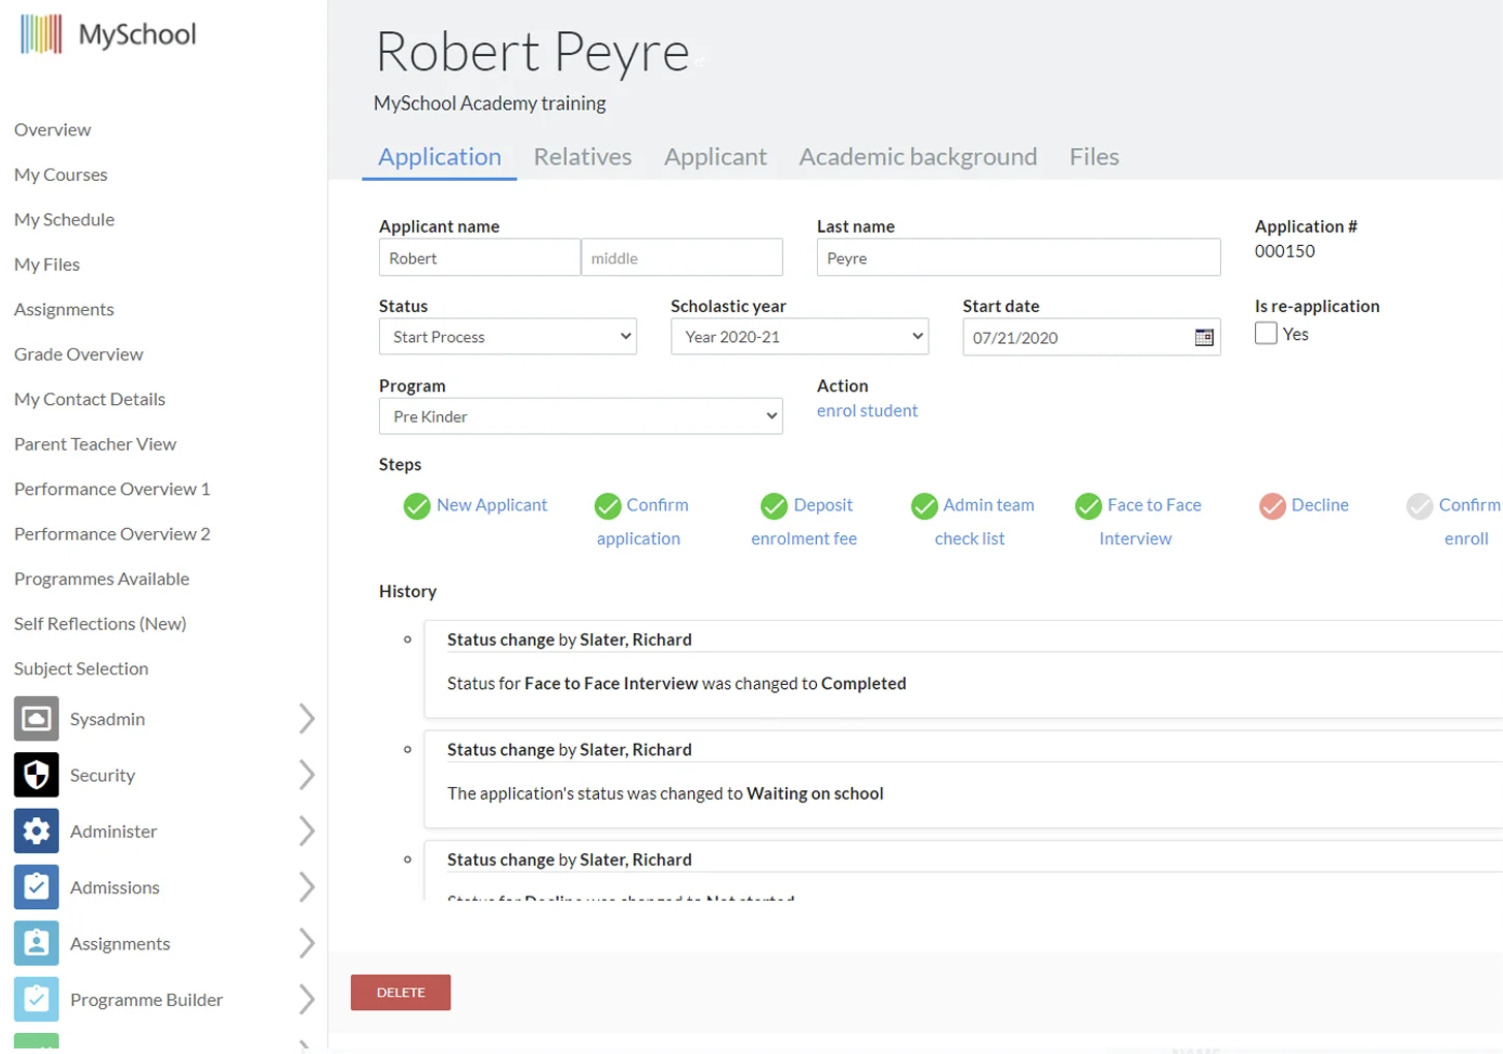The image size is (1503, 1054).
Task: Click the Sysadmin module icon
Action: (36, 719)
